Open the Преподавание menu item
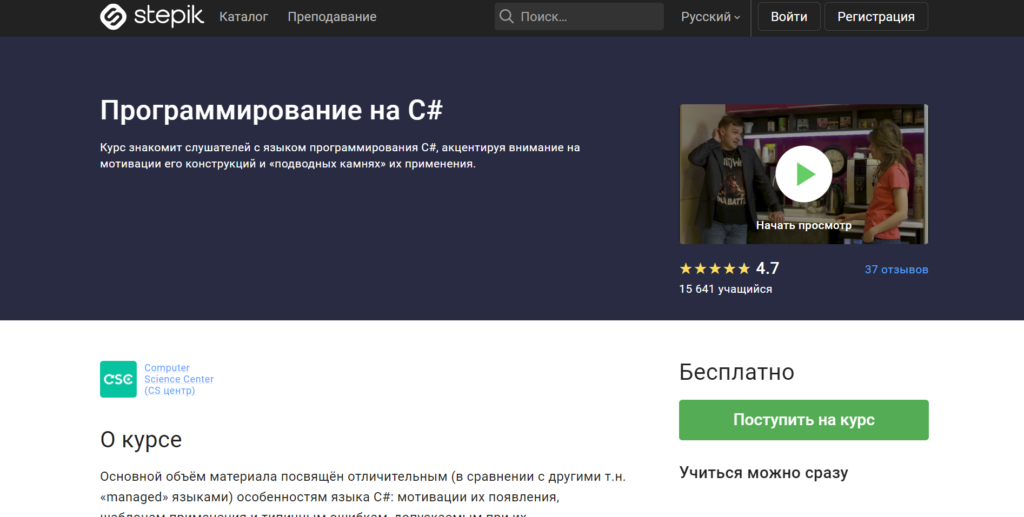 tap(332, 17)
